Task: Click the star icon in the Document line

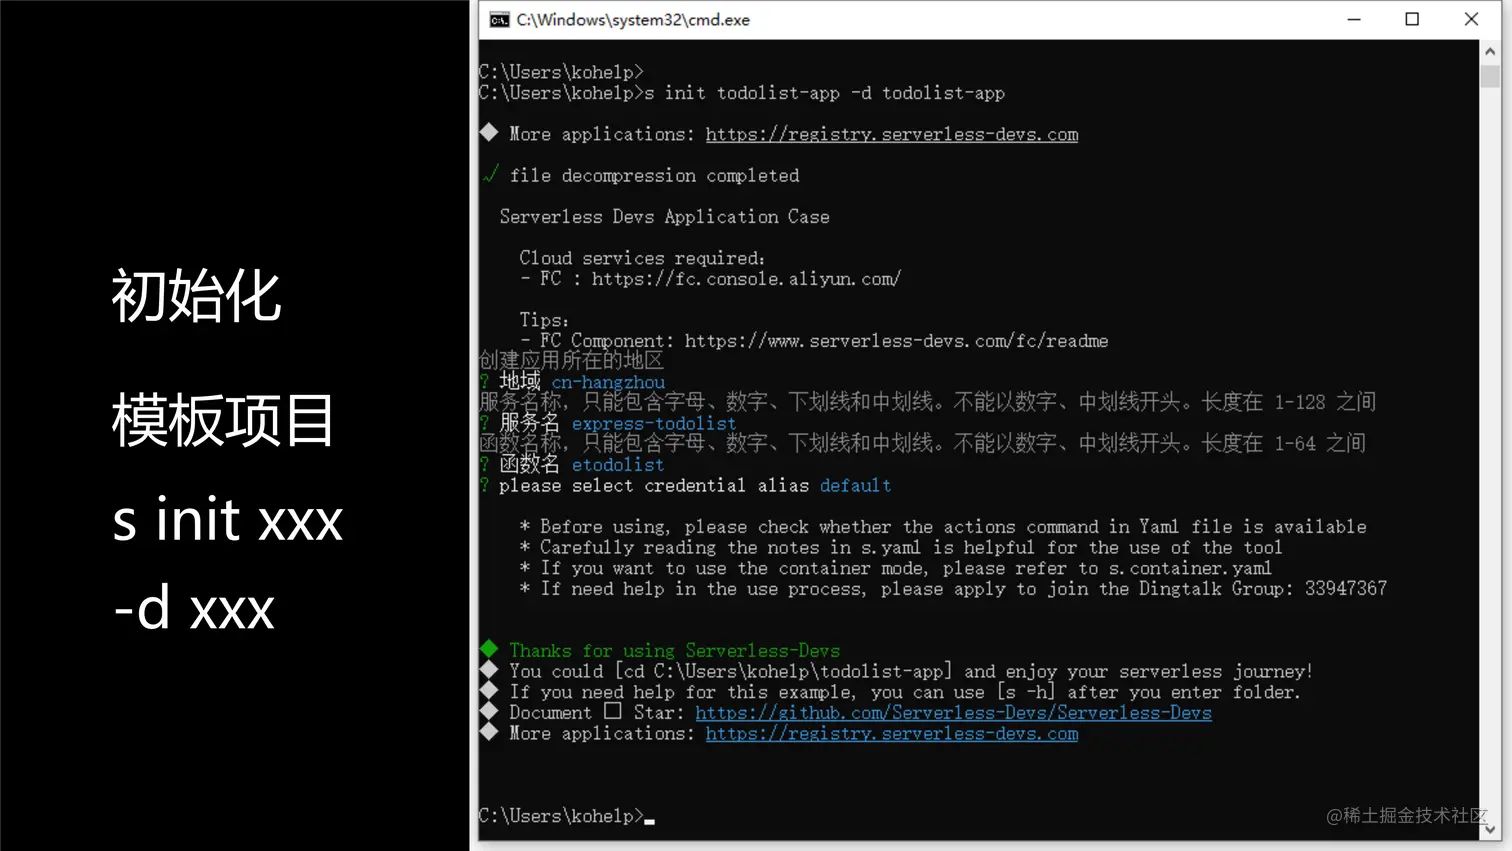Action: [x=610, y=712]
